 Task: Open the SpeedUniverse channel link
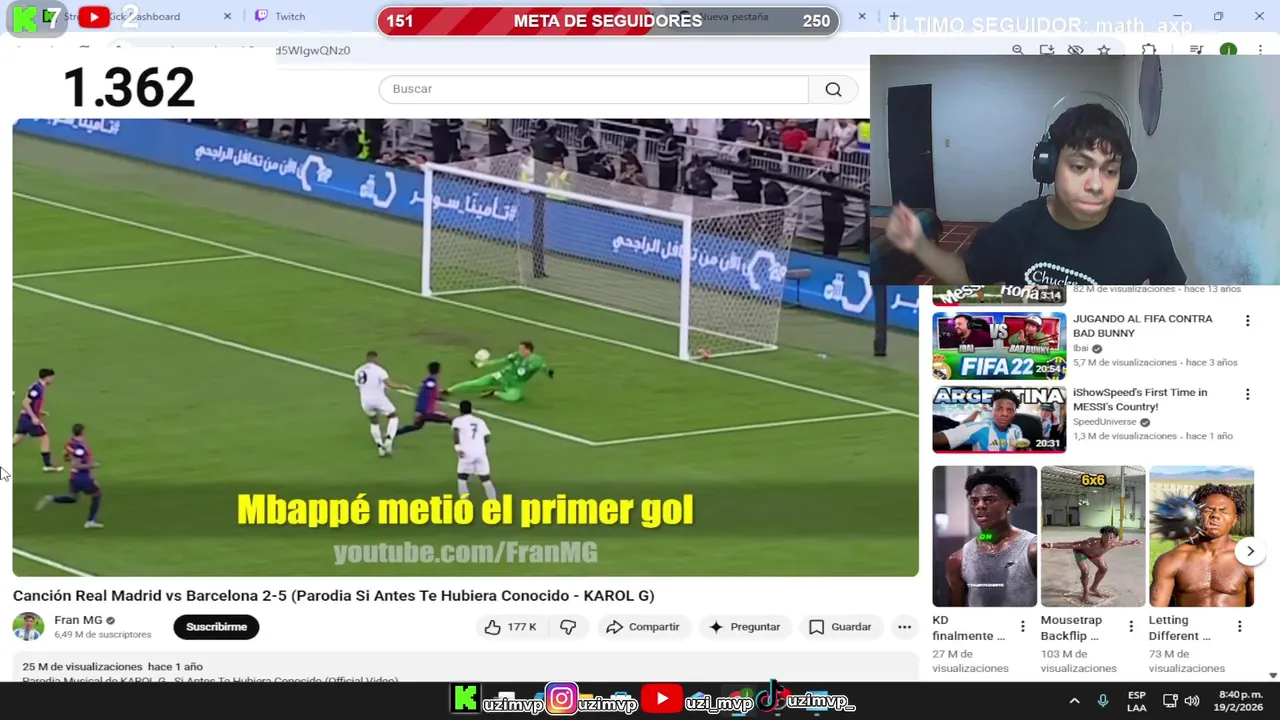(1105, 422)
